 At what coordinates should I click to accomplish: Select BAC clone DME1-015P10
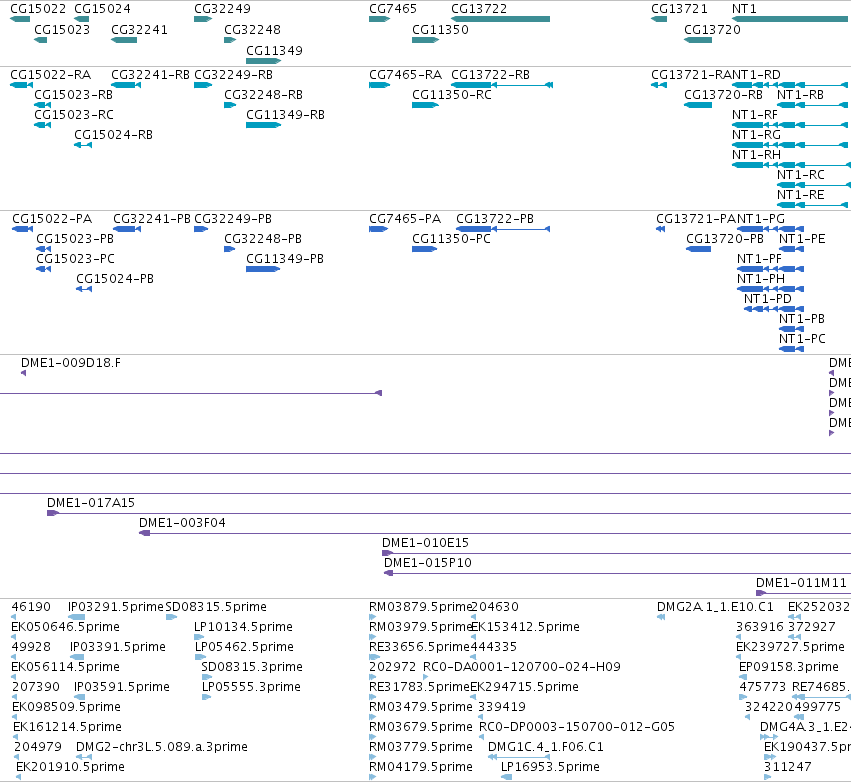[428, 563]
